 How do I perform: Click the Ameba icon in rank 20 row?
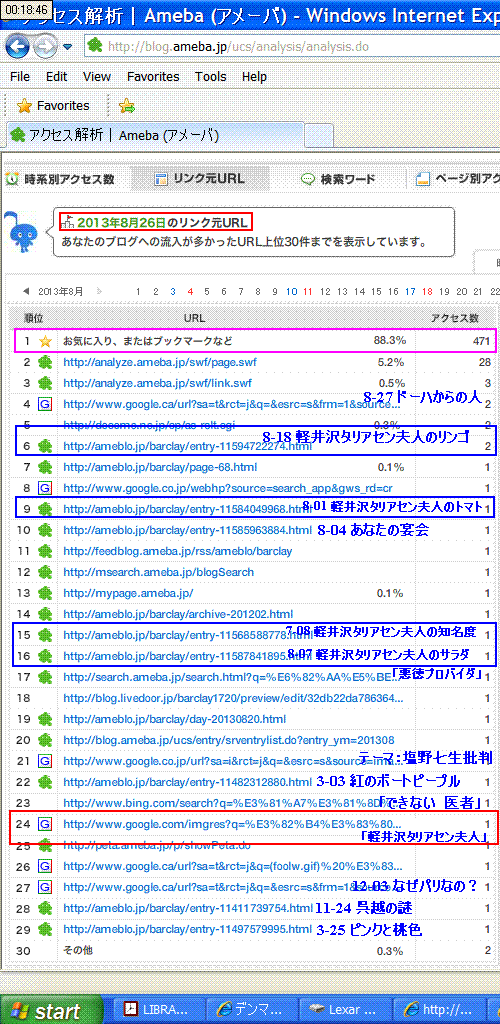45,740
